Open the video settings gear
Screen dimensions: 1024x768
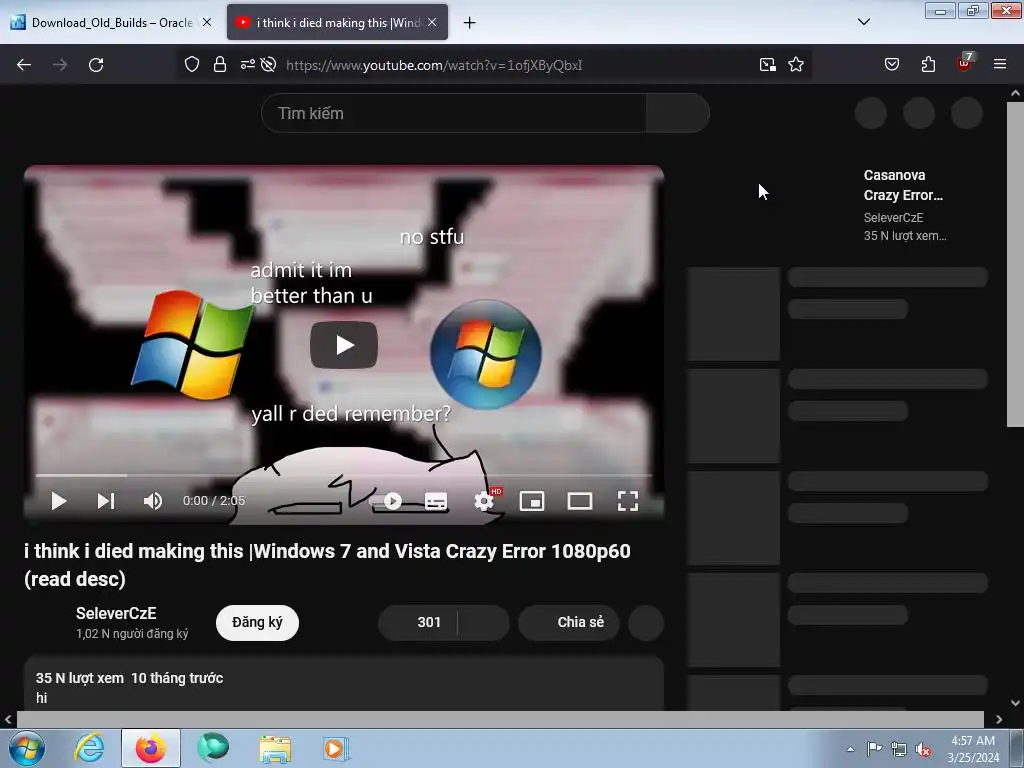pyautogui.click(x=485, y=501)
